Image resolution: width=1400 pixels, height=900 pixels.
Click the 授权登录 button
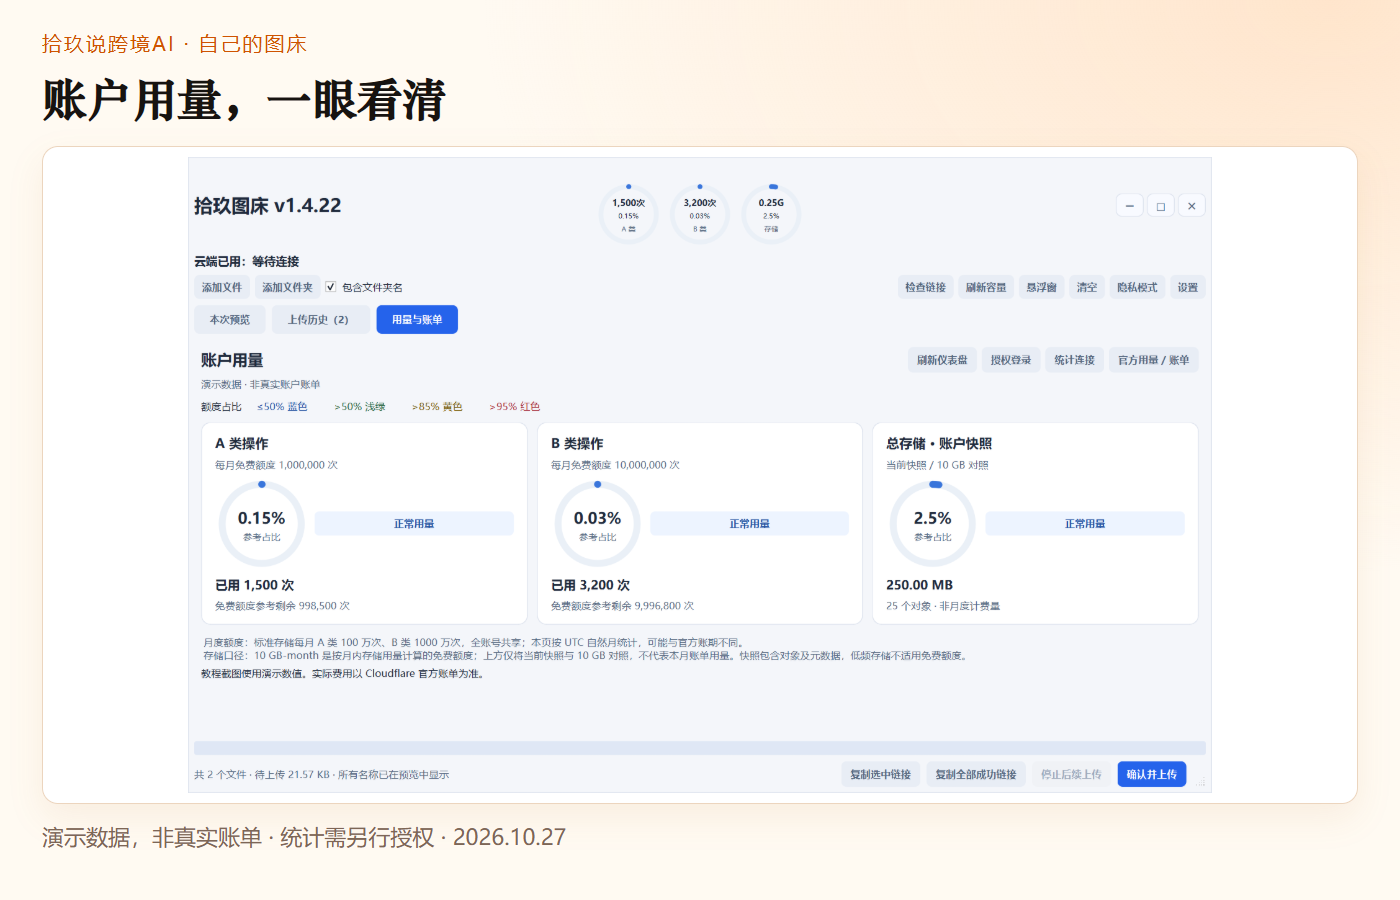(1011, 360)
